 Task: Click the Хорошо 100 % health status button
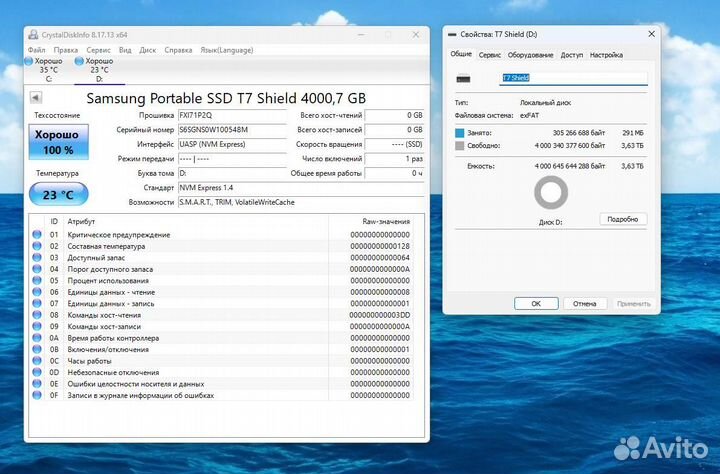click(59, 142)
